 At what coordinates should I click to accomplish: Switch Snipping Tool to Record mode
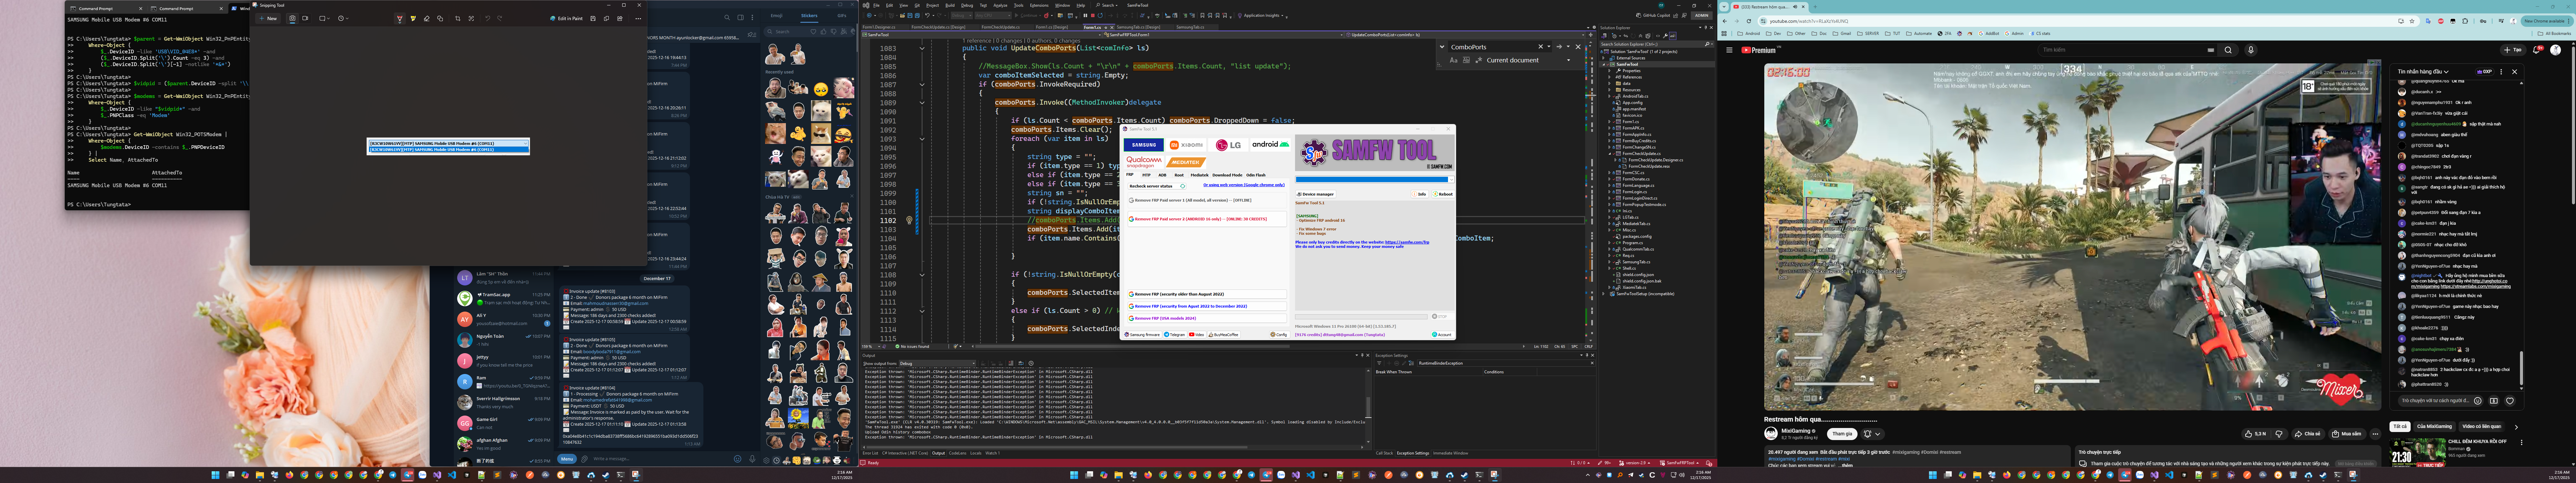coord(305,18)
